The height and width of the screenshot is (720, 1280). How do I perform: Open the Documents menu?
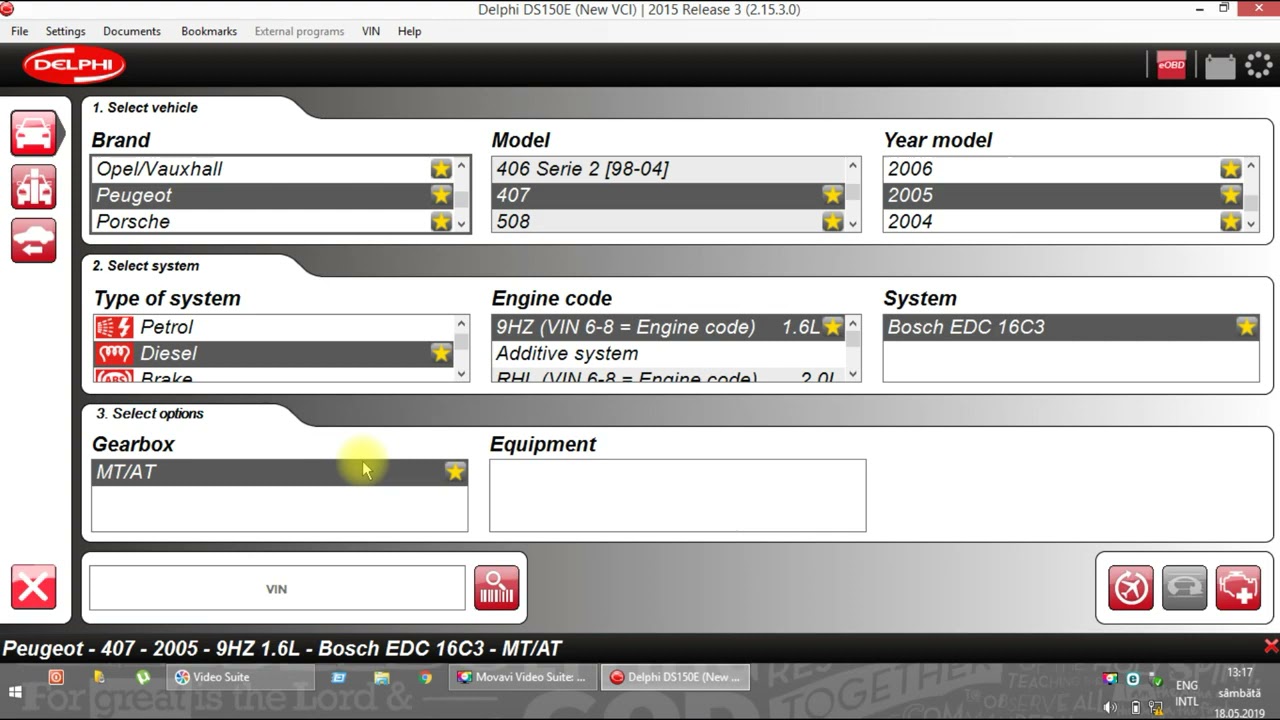pyautogui.click(x=132, y=31)
